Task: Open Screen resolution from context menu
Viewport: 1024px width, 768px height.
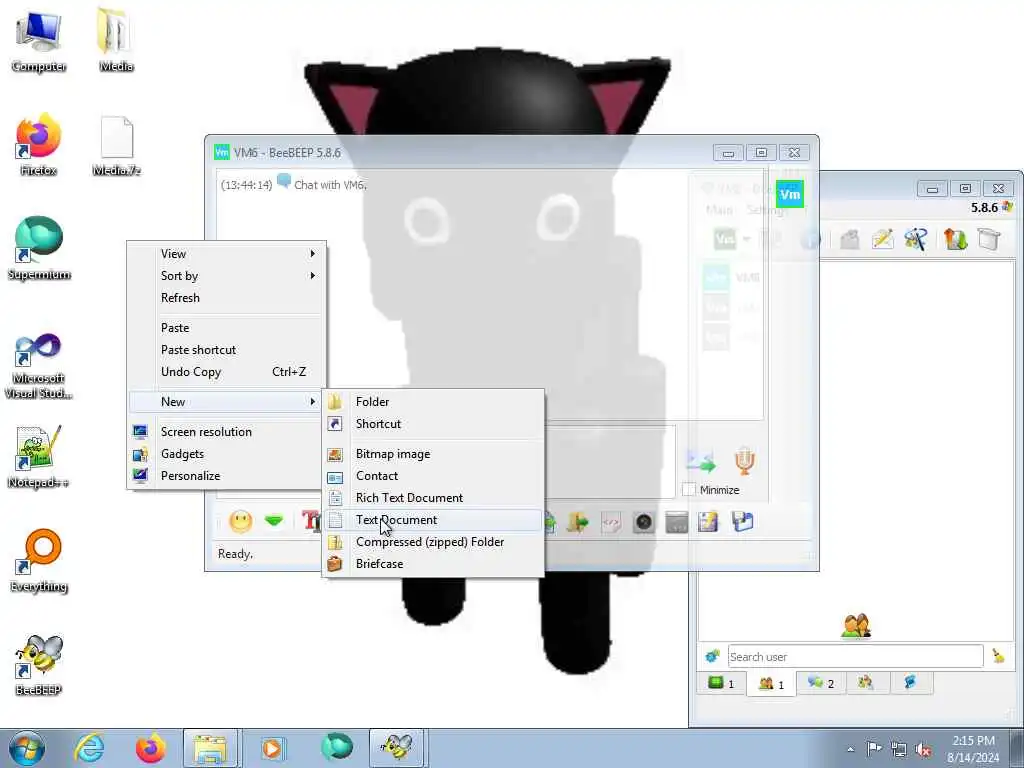Action: click(226, 432)
